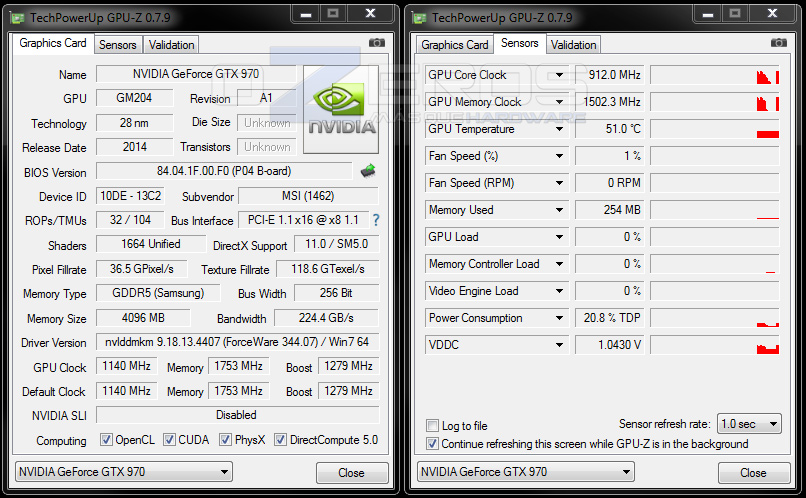Minimize the left GPU-Z window
The height and width of the screenshot is (498, 806).
pyautogui.click(x=306, y=14)
